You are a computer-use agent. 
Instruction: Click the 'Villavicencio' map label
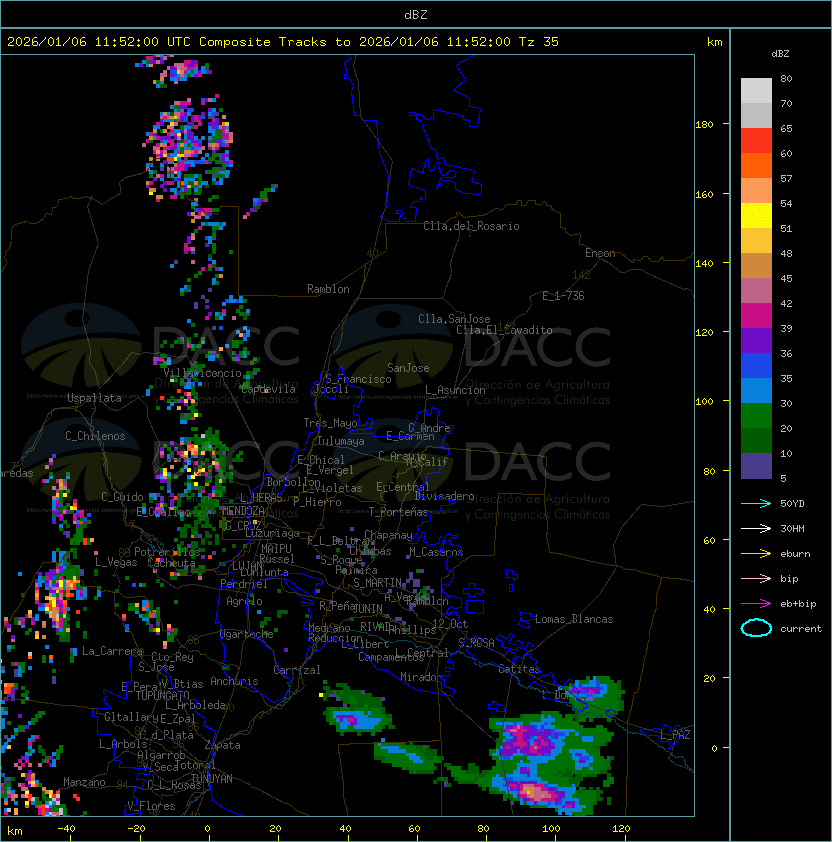[202, 373]
